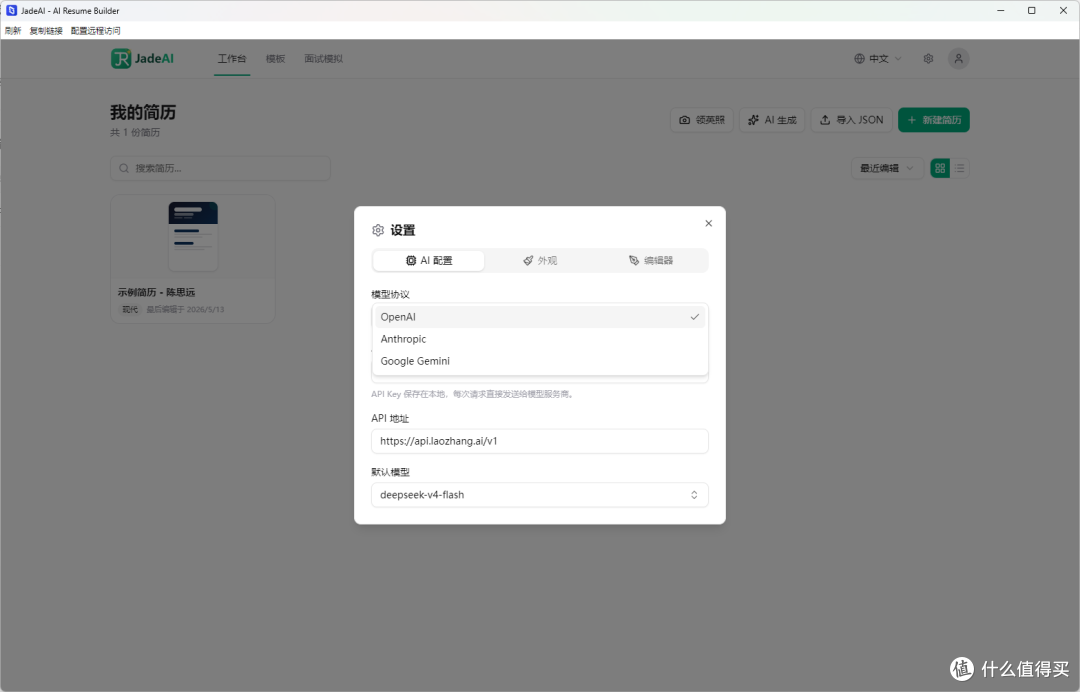Select OpenAI protocol option
Screen dimensions: 1080x692
pyautogui.click(x=539, y=317)
